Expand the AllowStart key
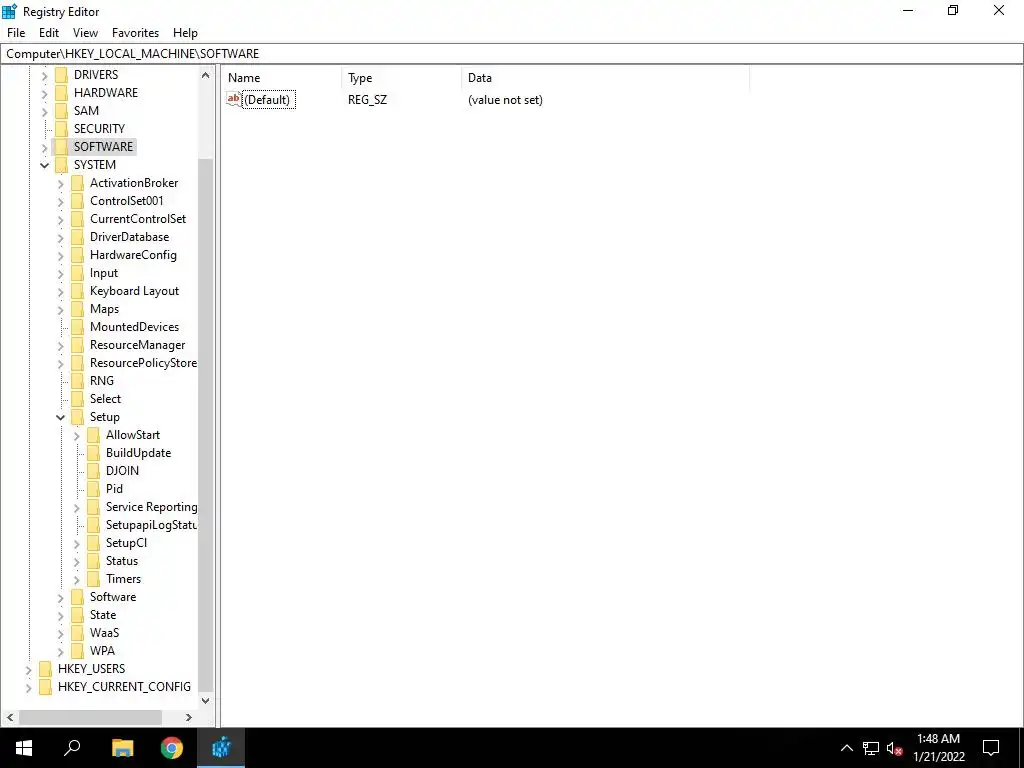Screen dimensions: 1024x768 pyautogui.click(x=76, y=436)
